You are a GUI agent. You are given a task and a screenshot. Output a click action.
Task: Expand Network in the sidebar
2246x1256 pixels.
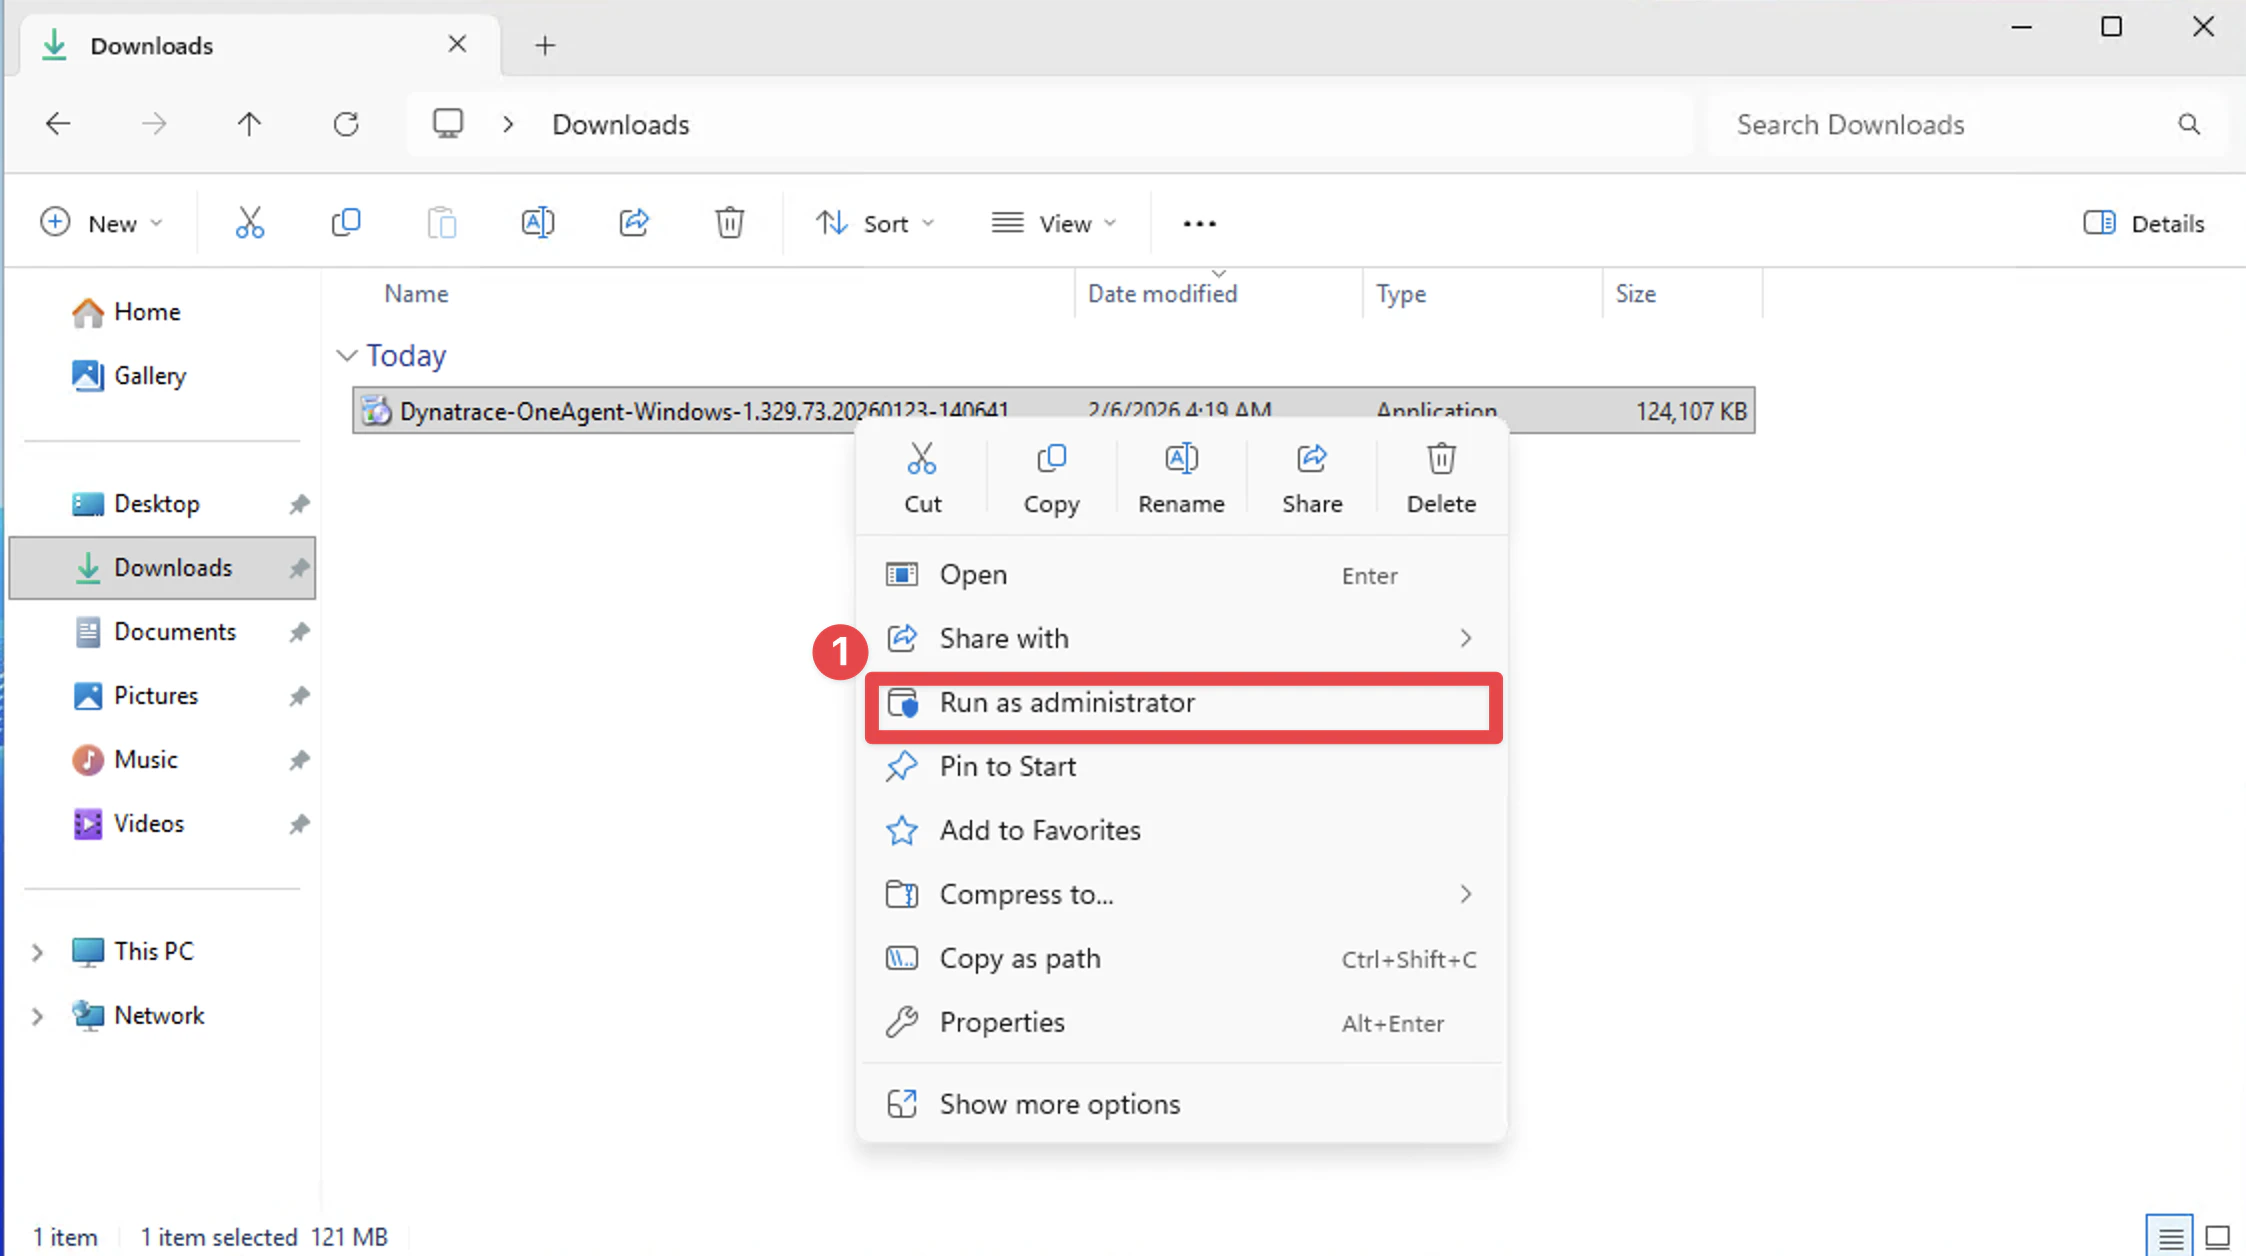click(x=37, y=1016)
